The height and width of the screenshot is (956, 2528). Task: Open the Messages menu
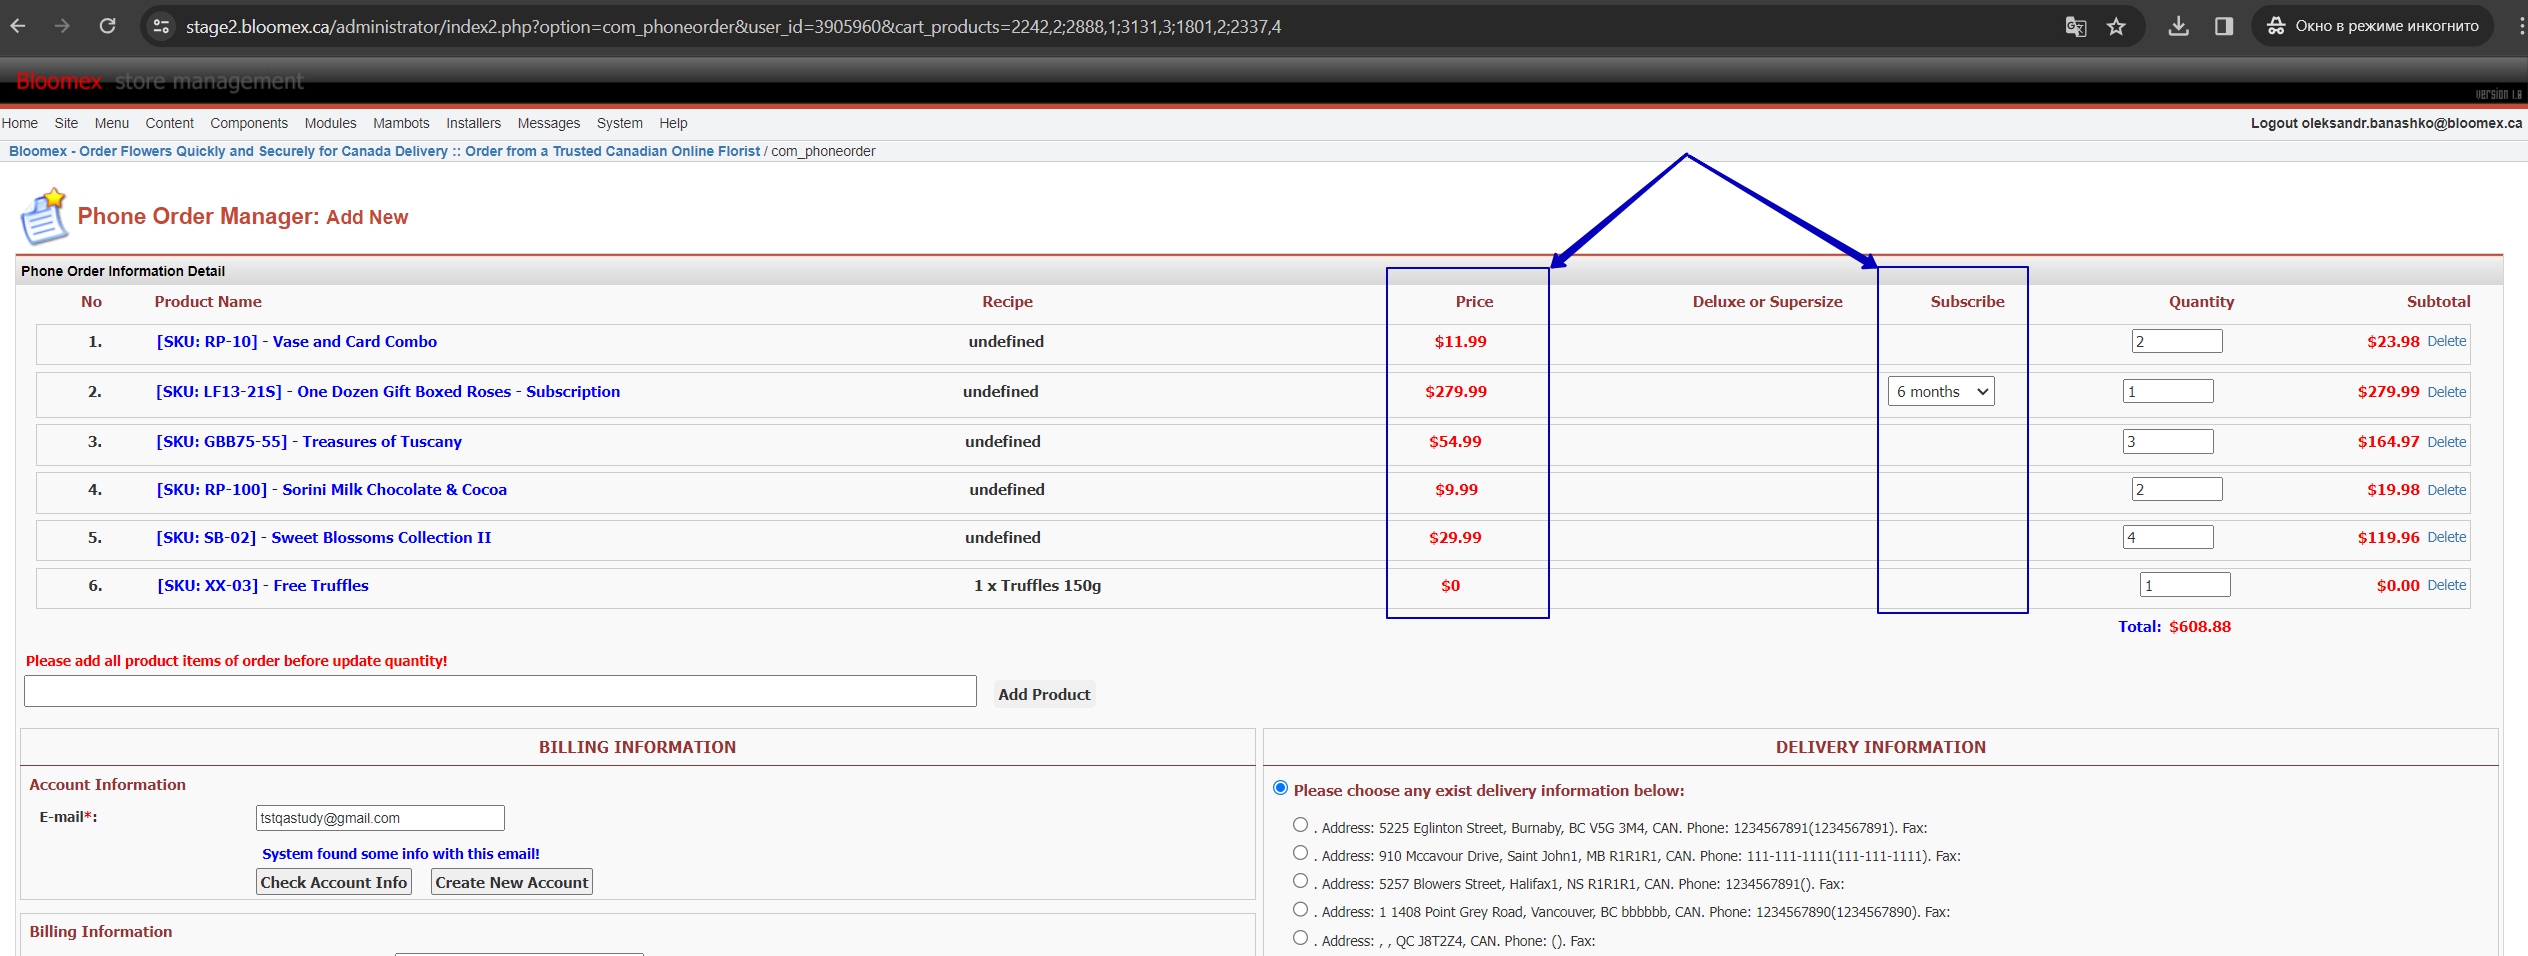point(549,123)
